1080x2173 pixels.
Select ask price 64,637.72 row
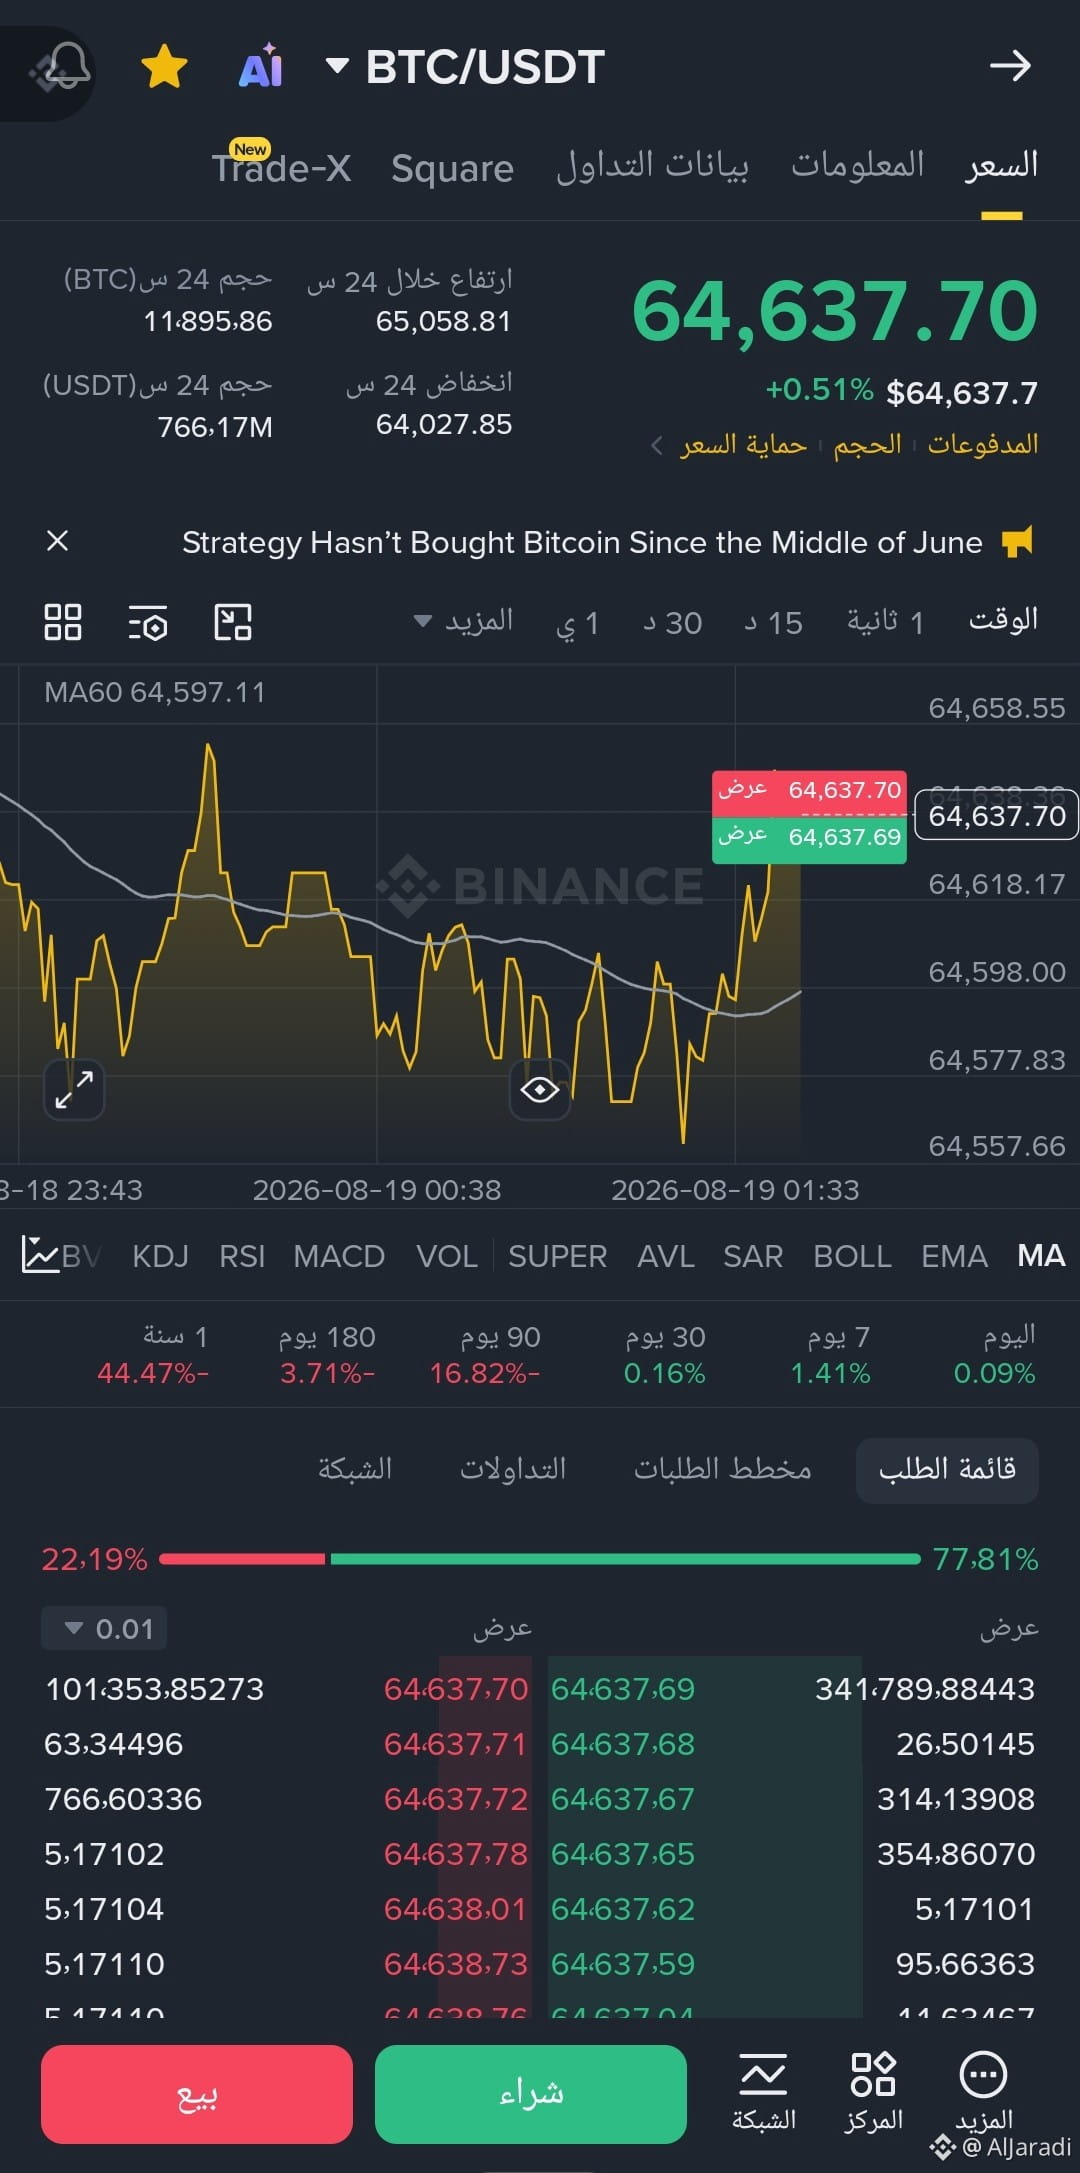[456, 1799]
